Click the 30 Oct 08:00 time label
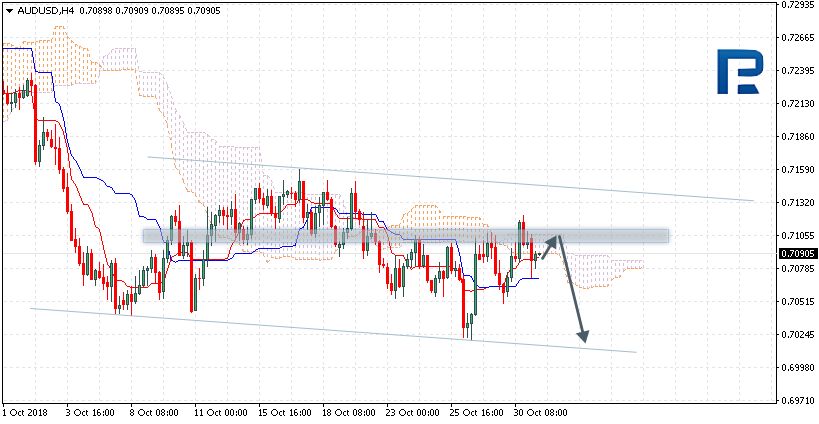819x424 pixels. tap(541, 413)
